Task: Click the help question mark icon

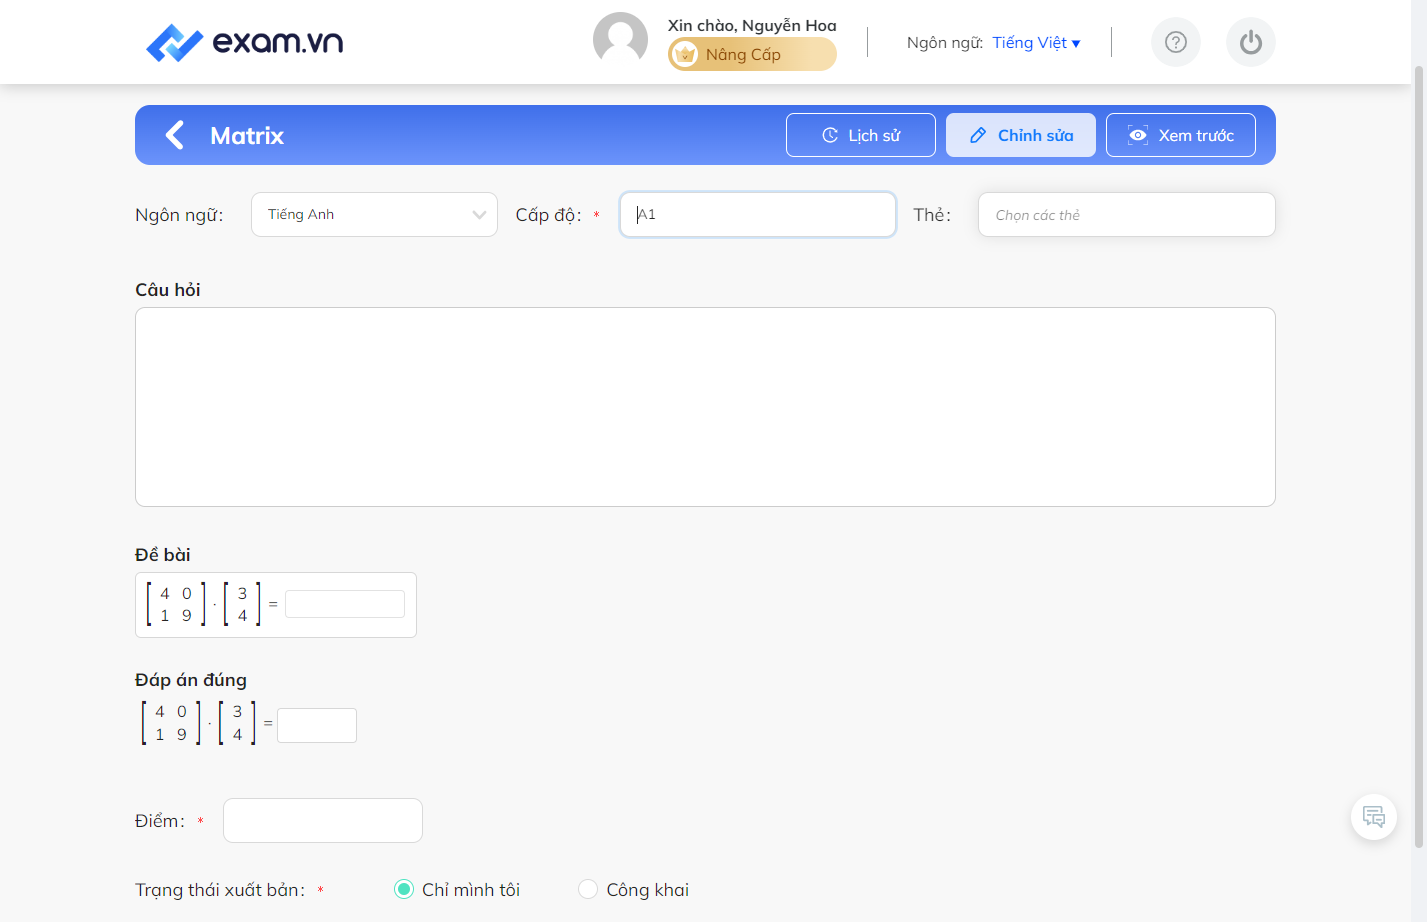Action: tap(1176, 42)
